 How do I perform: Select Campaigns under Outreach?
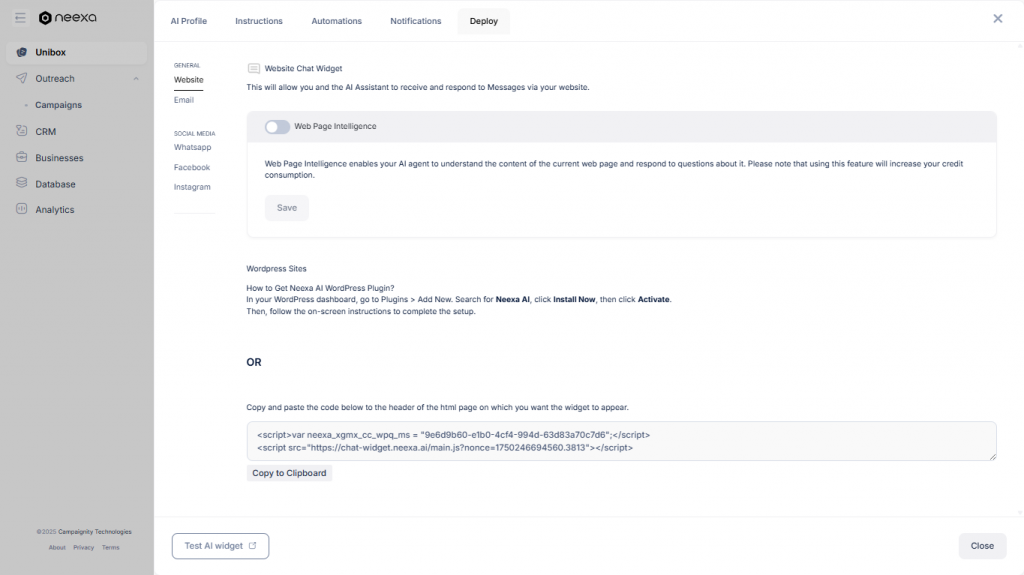click(58, 105)
